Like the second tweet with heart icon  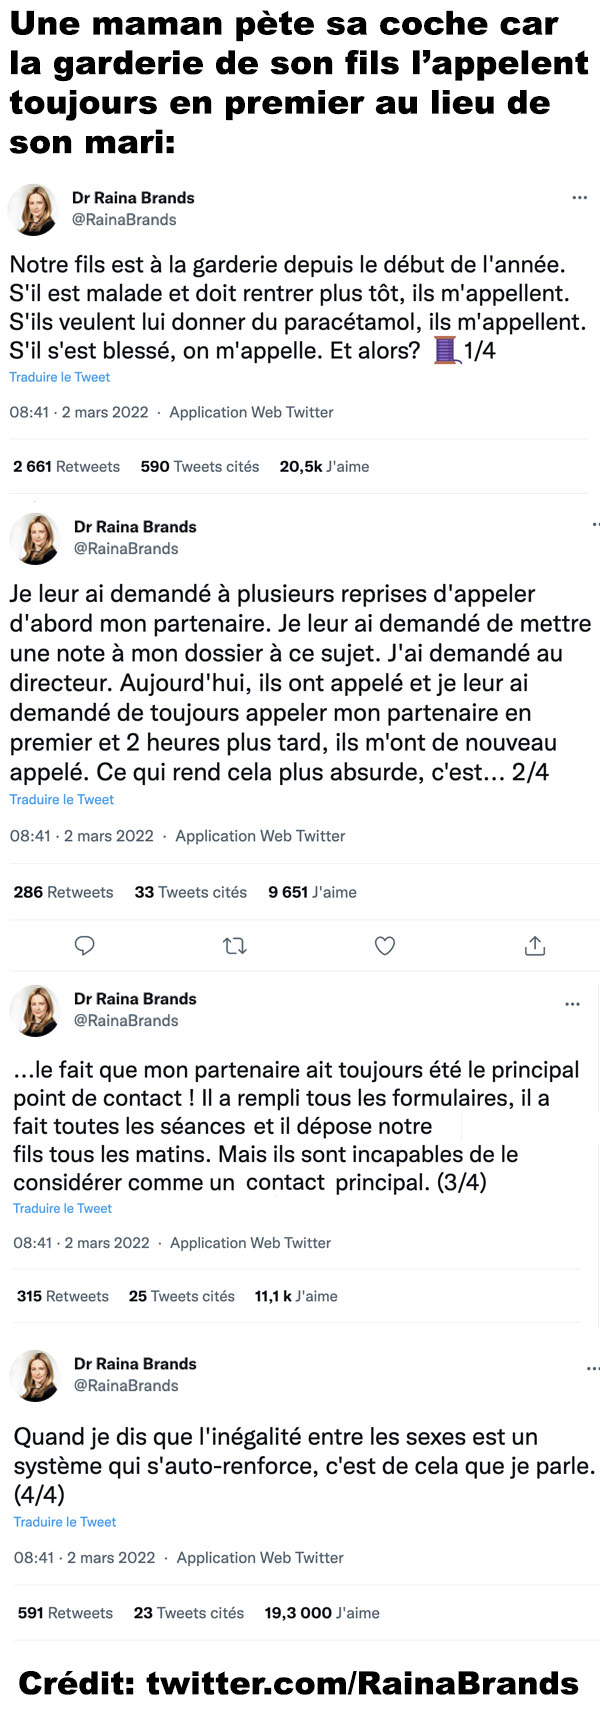coord(385,945)
